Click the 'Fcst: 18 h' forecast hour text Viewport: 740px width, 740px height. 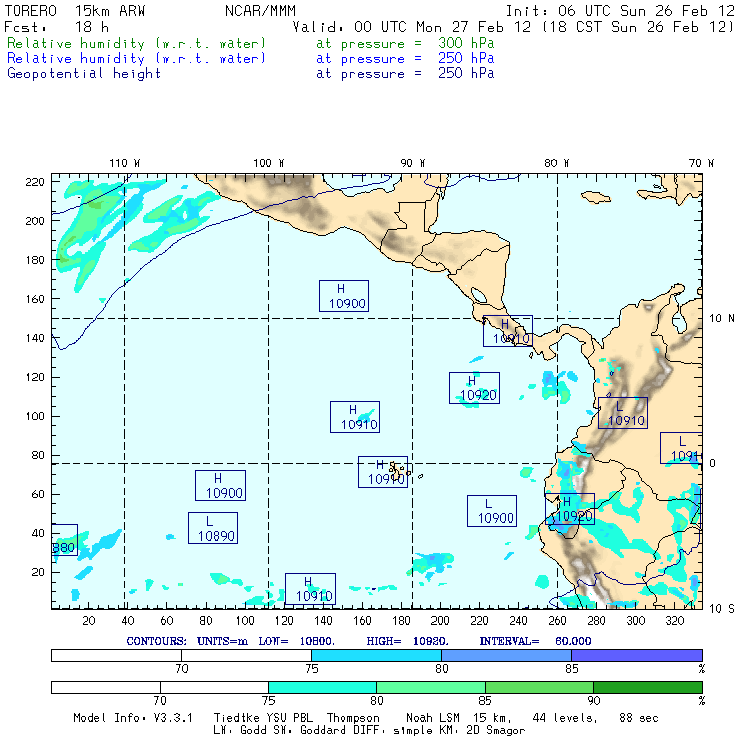click(x=57, y=27)
